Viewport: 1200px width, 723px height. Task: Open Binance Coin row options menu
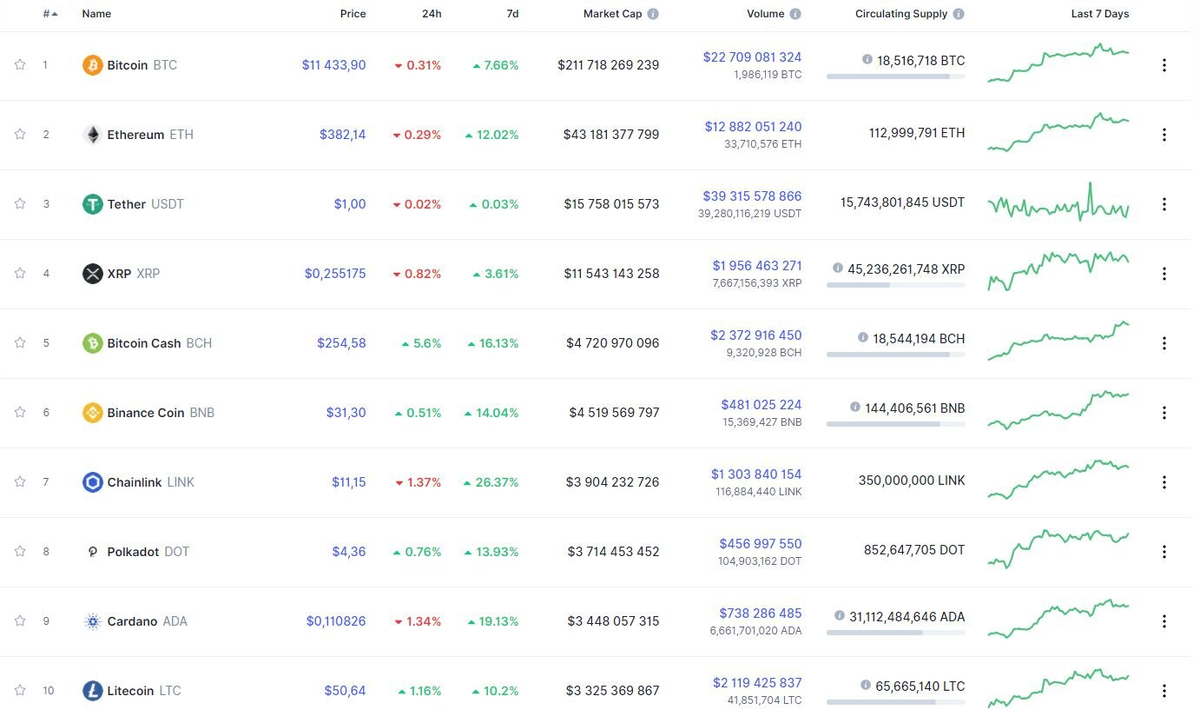point(1164,412)
